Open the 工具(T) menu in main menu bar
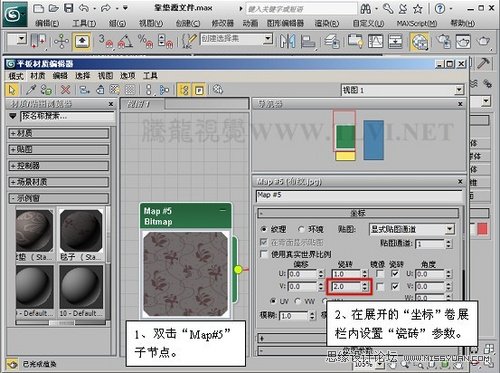 pyautogui.click(x=84, y=23)
